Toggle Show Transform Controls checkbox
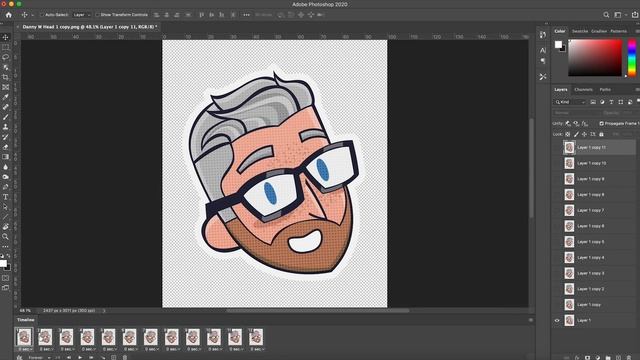Image resolution: width=640 pixels, height=360 pixels. click(98, 15)
